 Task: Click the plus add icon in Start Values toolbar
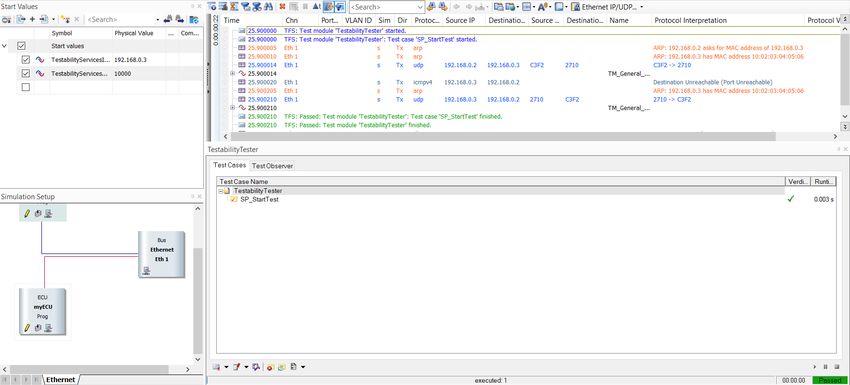tap(32, 20)
